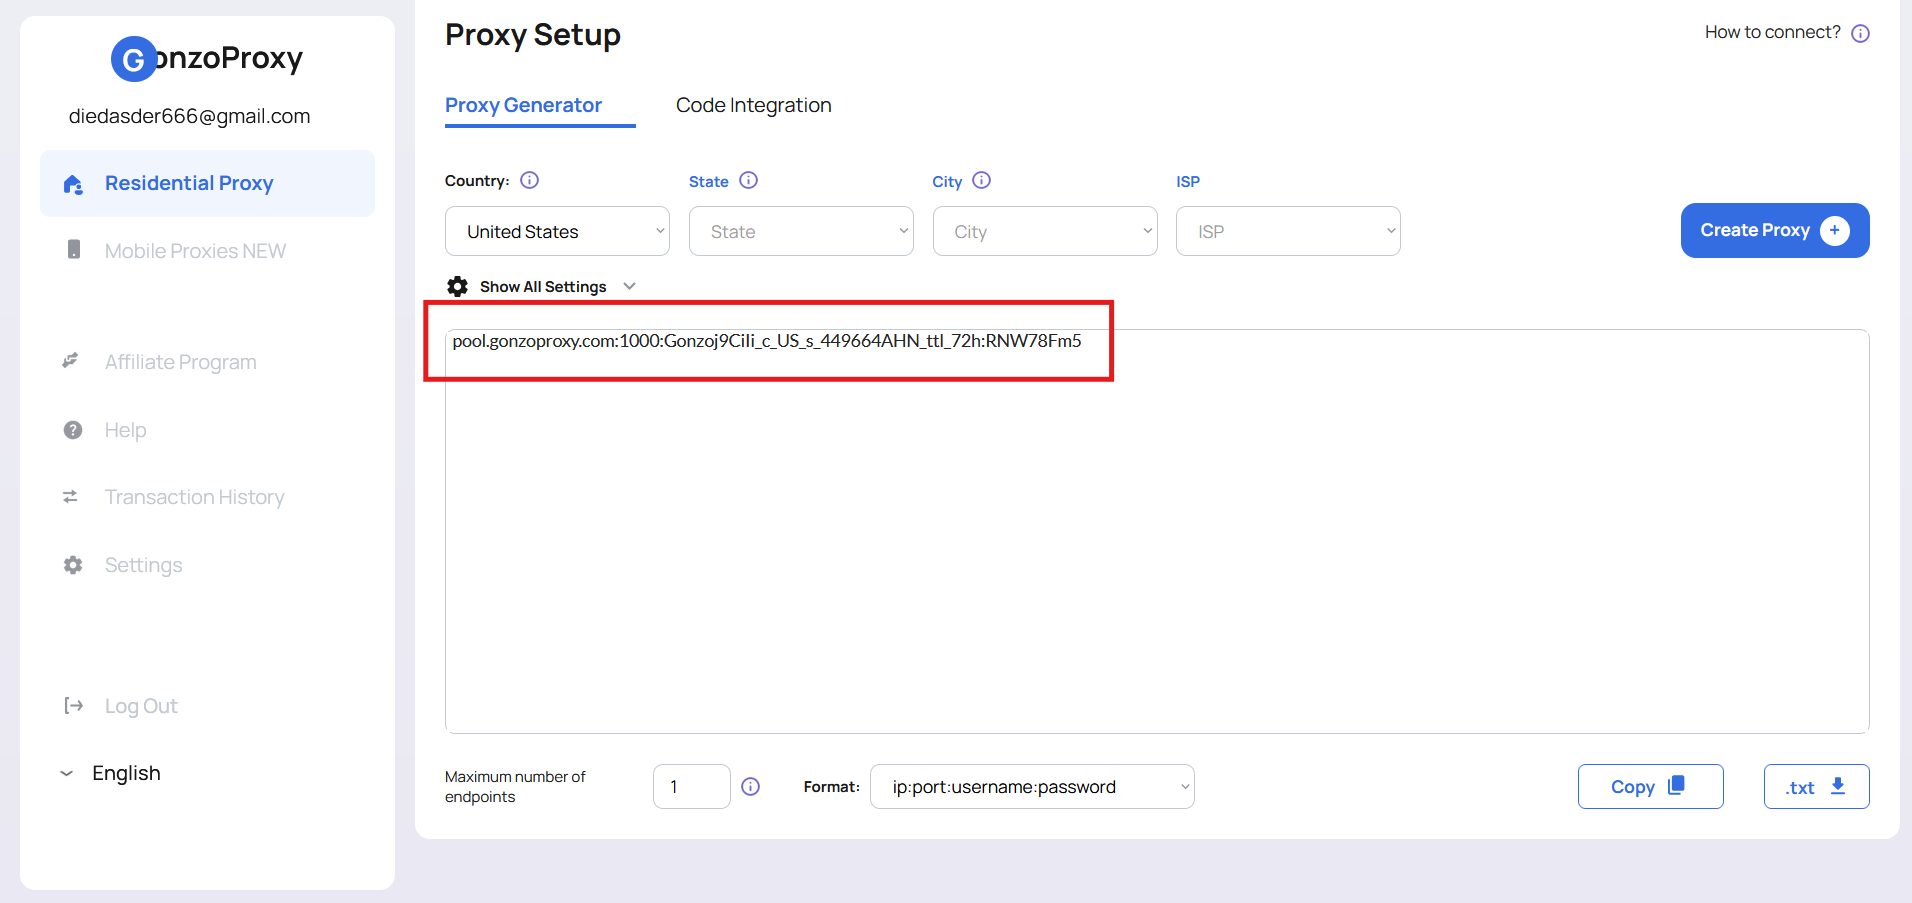Open Mobile Proxies NEW in sidebar
The width and height of the screenshot is (1912, 903).
195,251
